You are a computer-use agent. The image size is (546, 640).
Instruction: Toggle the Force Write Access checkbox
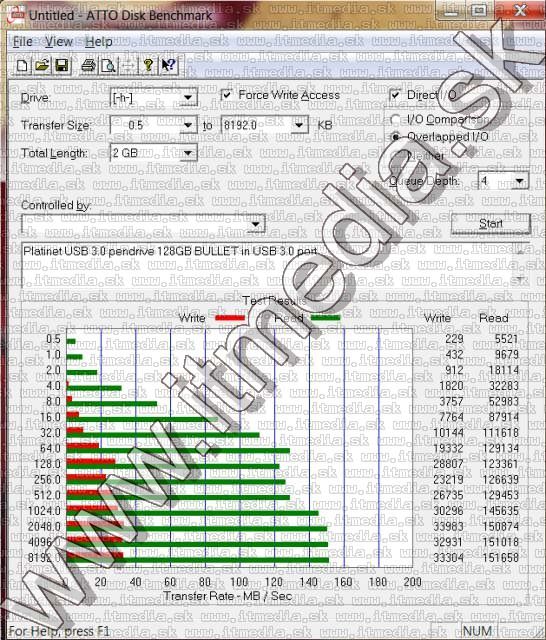(226, 95)
